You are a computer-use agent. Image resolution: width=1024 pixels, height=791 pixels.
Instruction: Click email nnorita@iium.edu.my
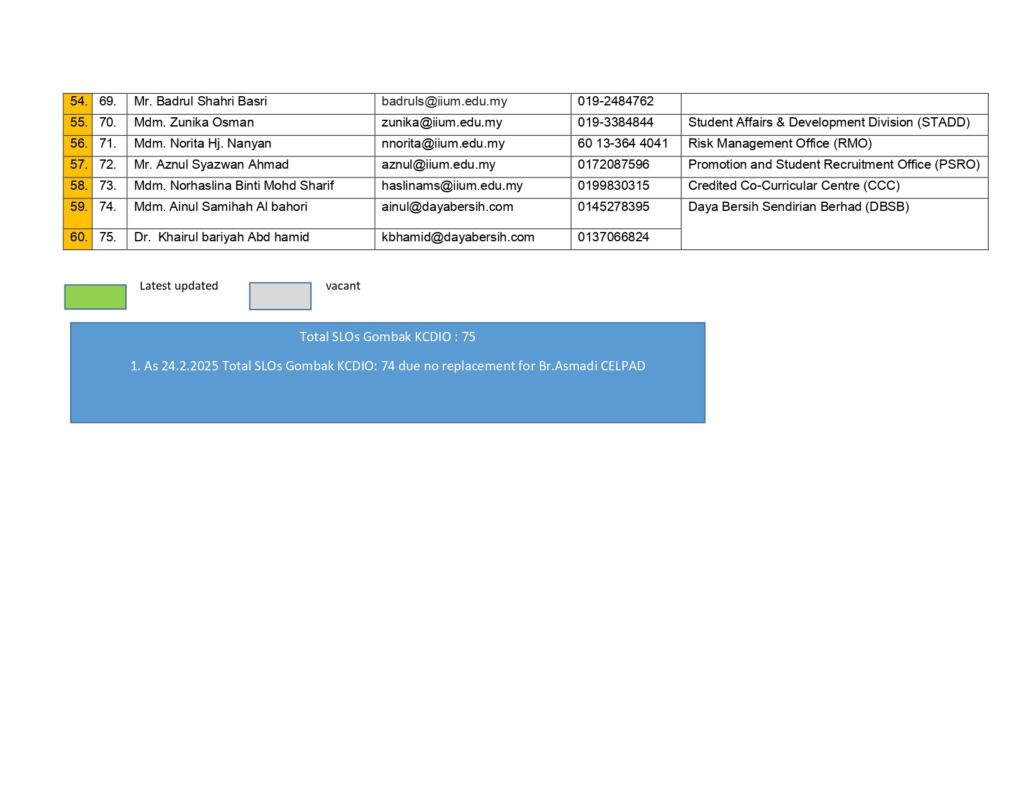[x=443, y=143]
